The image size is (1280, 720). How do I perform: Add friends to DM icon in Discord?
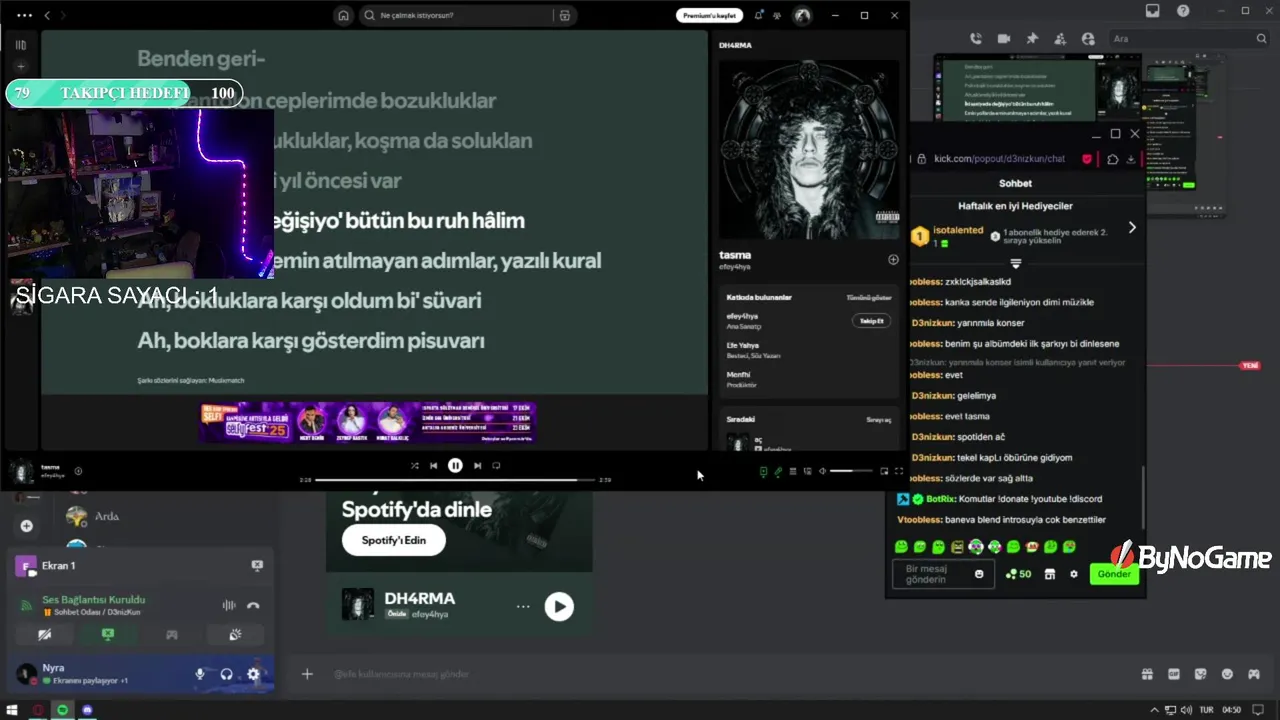tap(1060, 38)
